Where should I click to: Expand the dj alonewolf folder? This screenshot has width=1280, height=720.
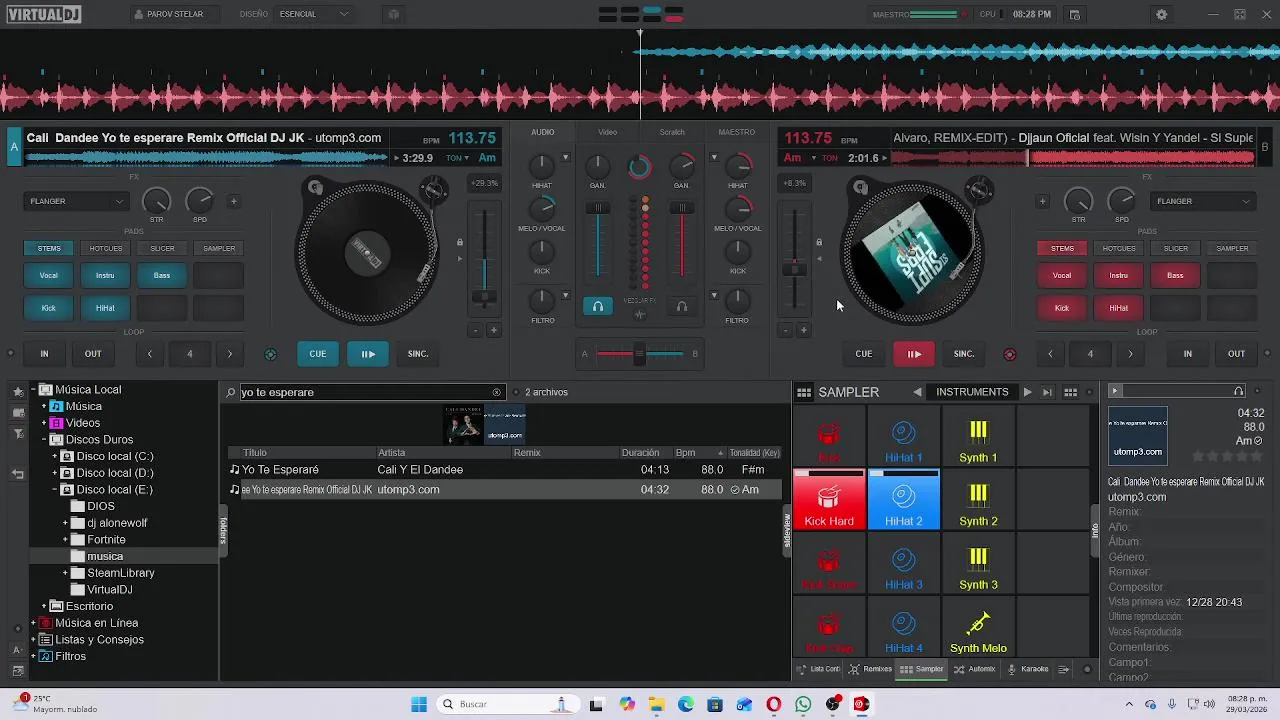66,523
